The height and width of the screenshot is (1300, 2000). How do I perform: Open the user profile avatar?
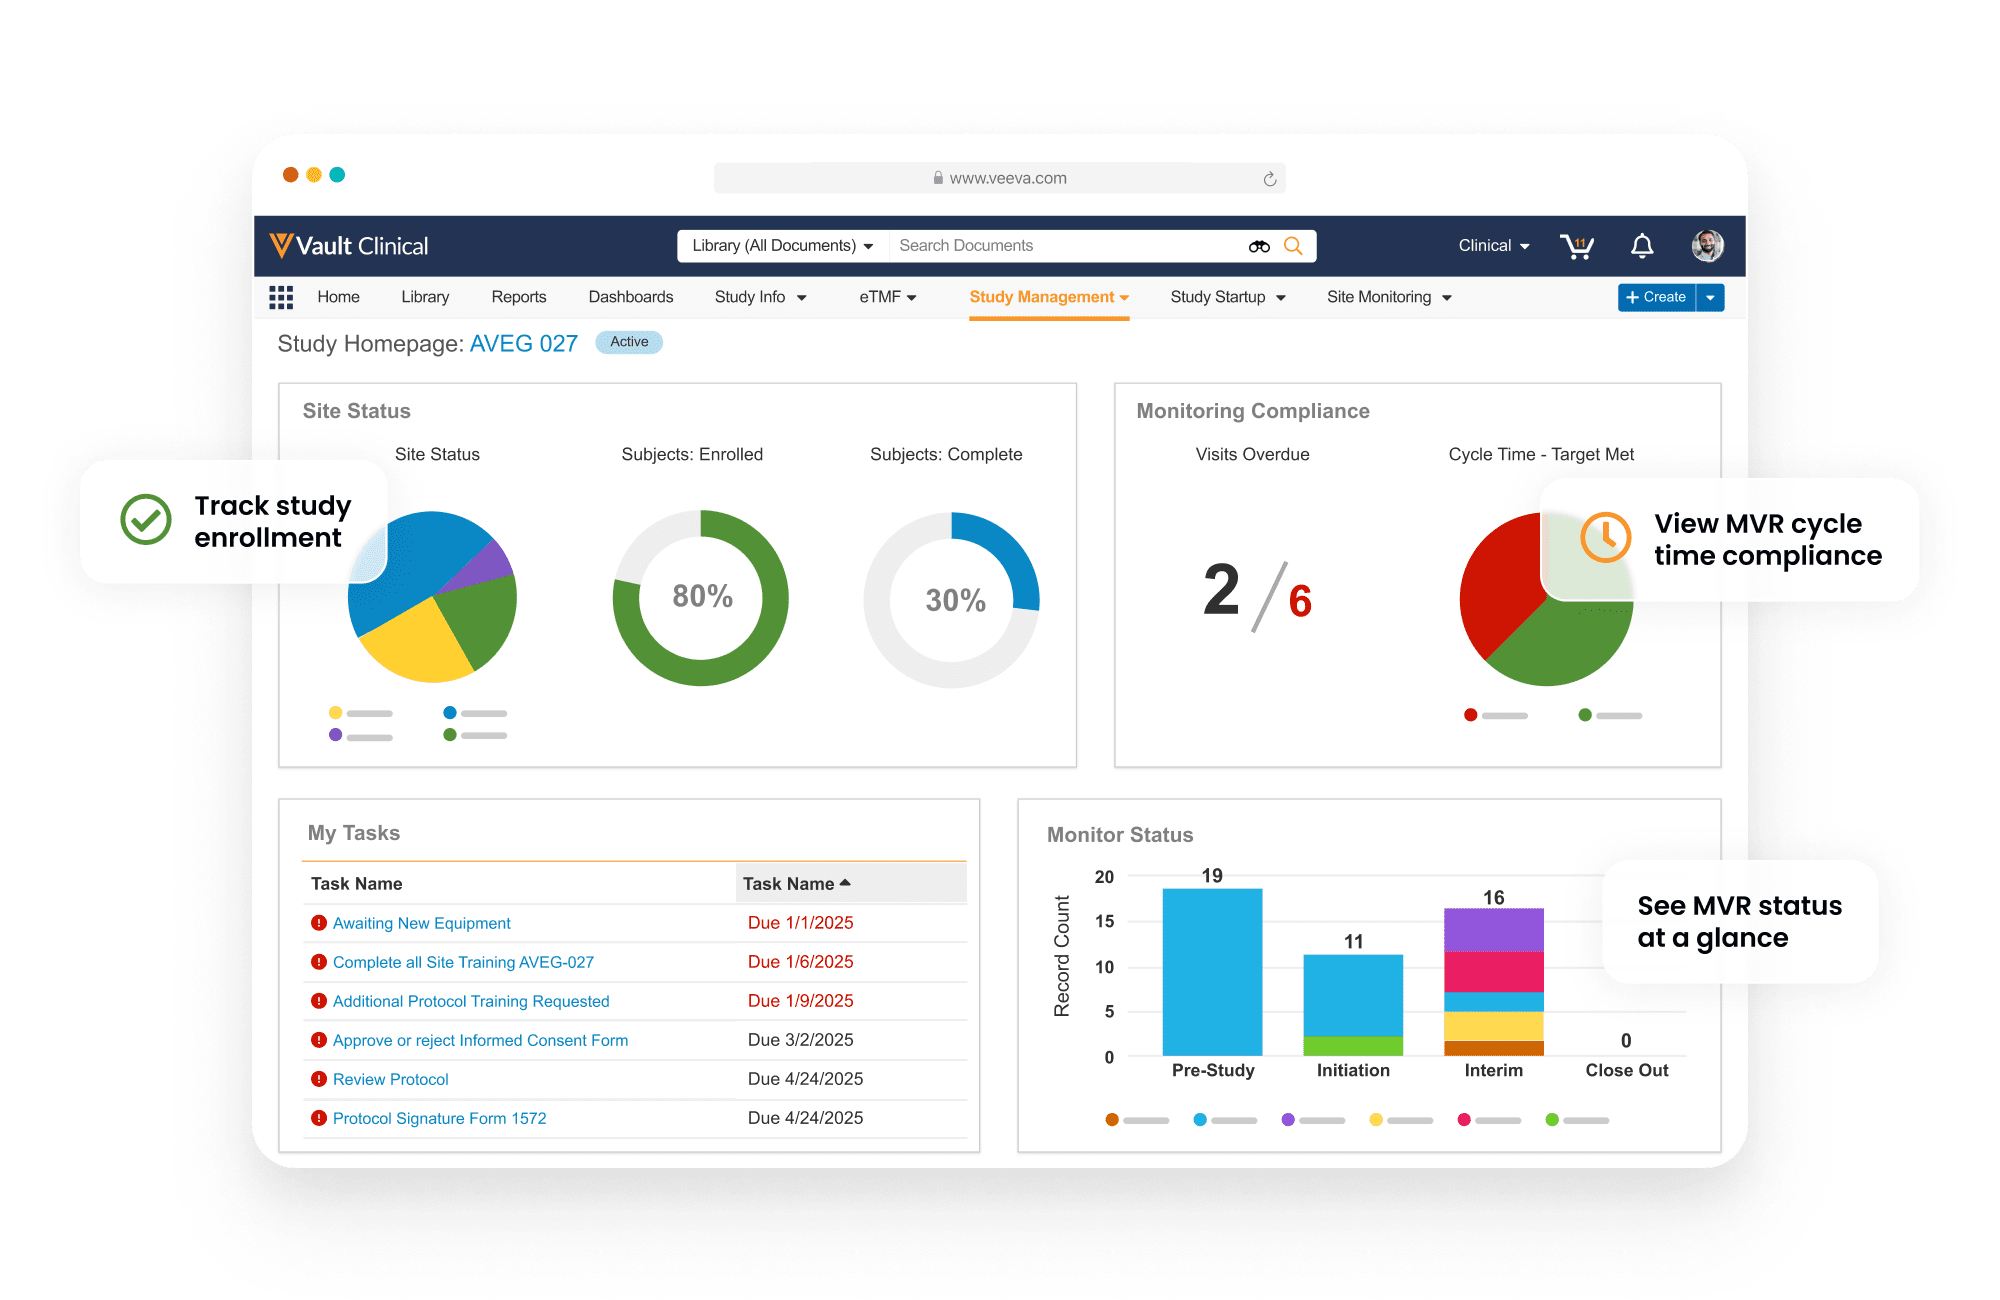point(1708,246)
